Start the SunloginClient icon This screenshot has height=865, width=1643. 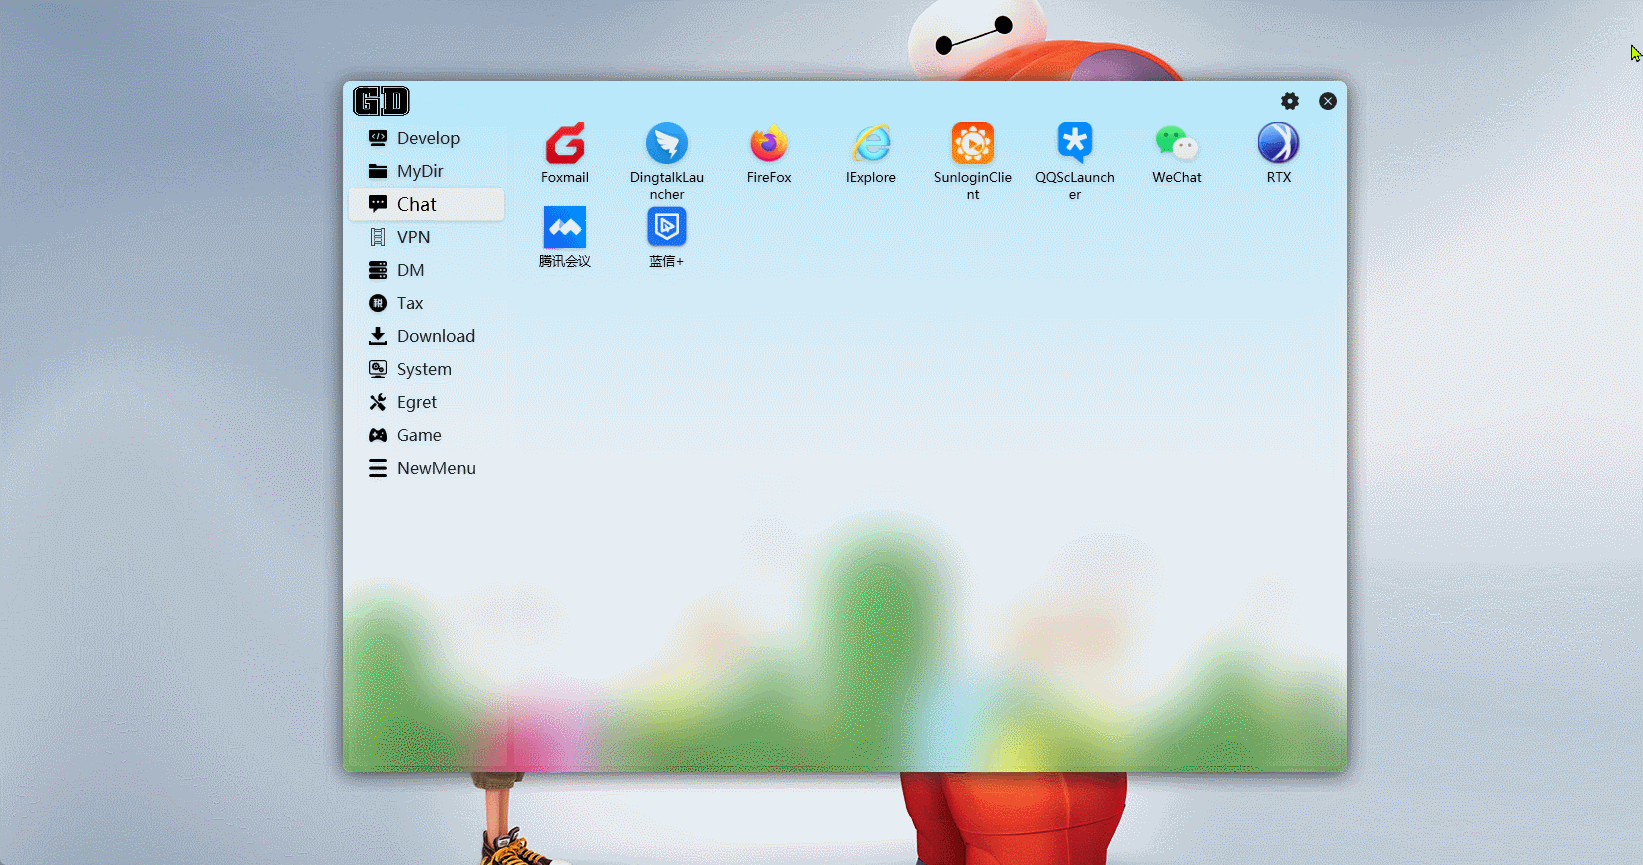(x=973, y=144)
